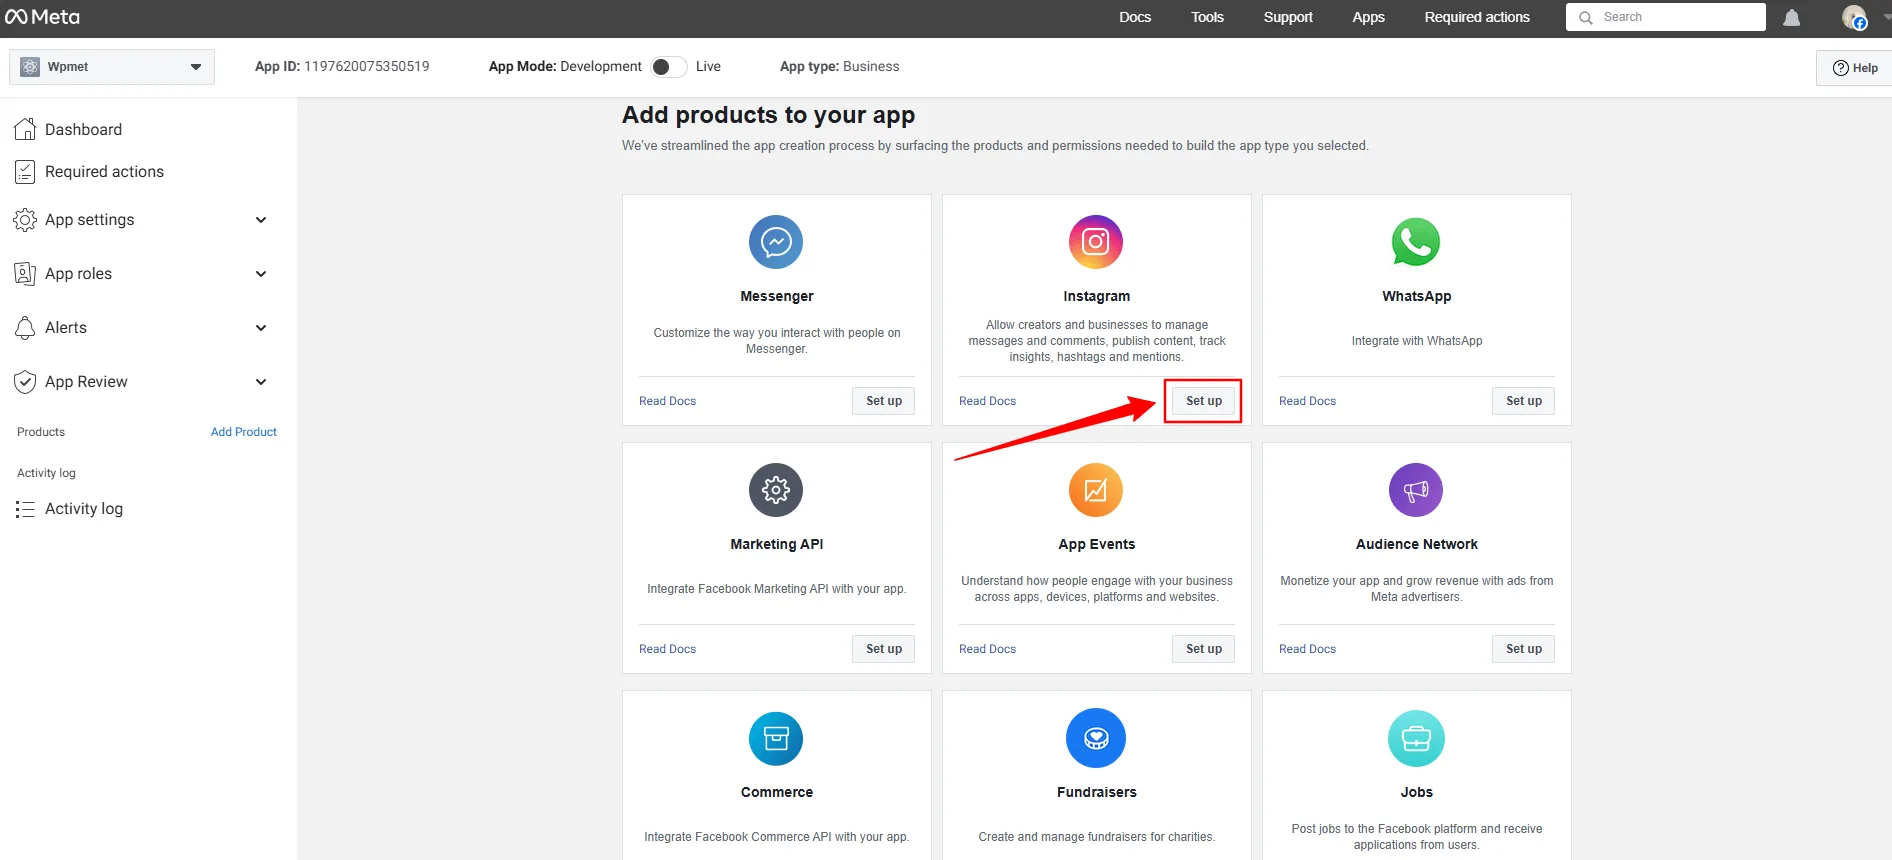
Task: Click the Add products to your app heading
Action: coord(768,115)
